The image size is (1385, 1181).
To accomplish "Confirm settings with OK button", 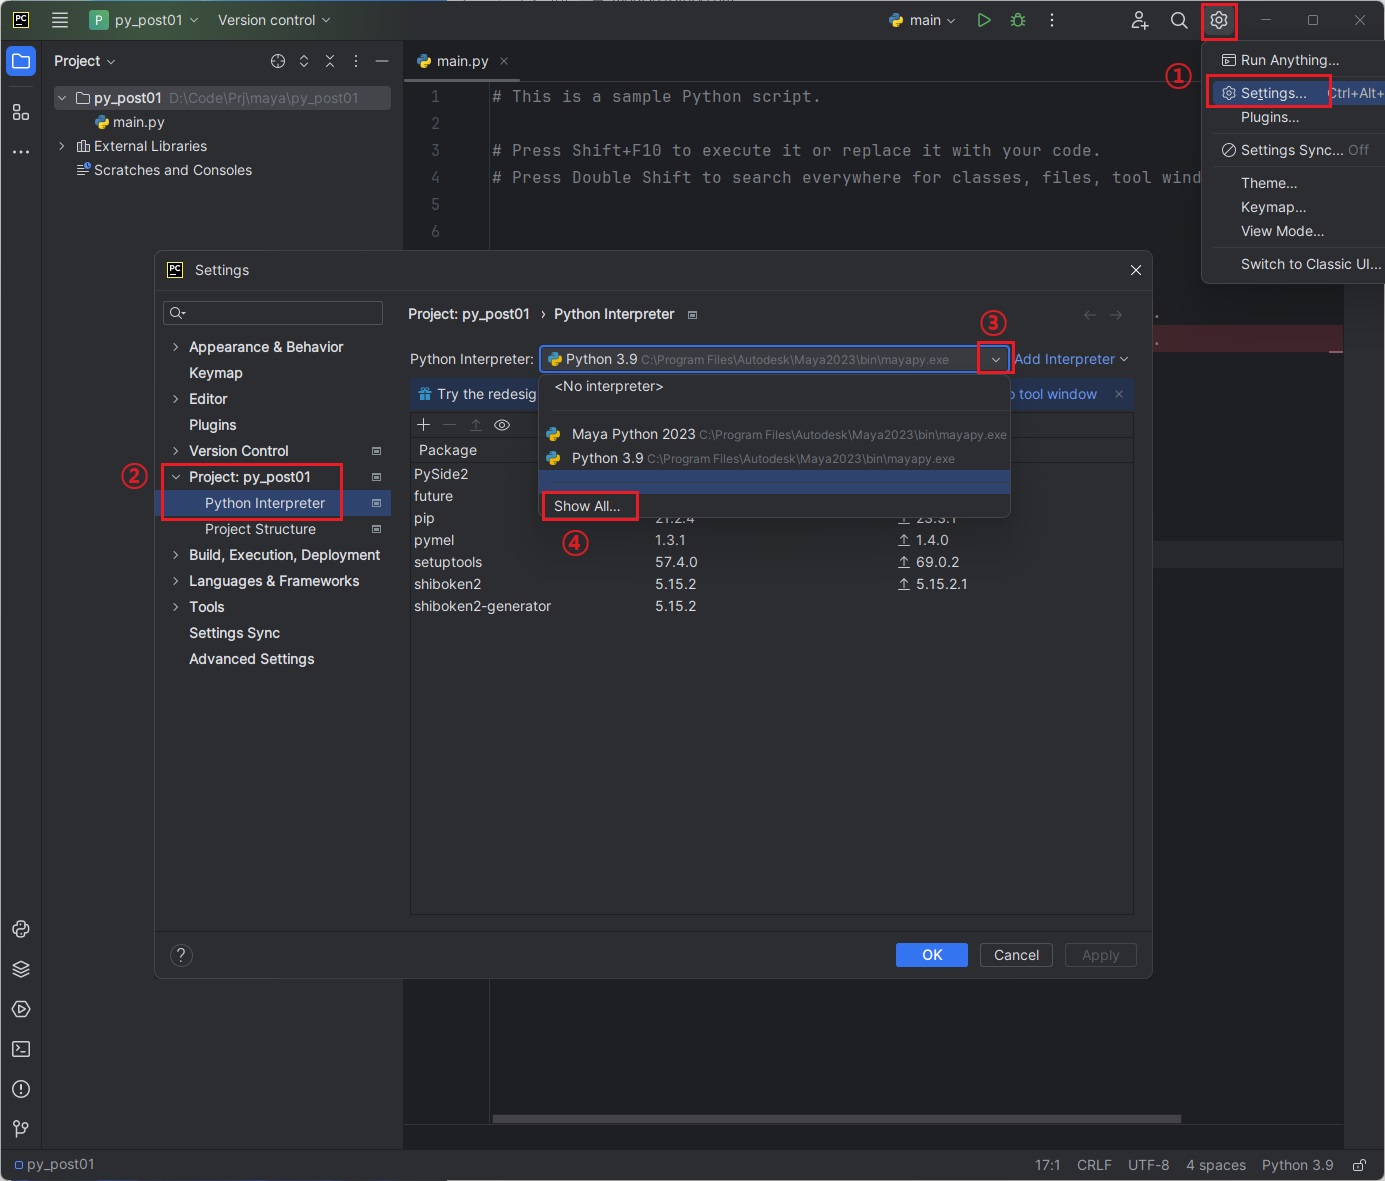I will (x=932, y=955).
